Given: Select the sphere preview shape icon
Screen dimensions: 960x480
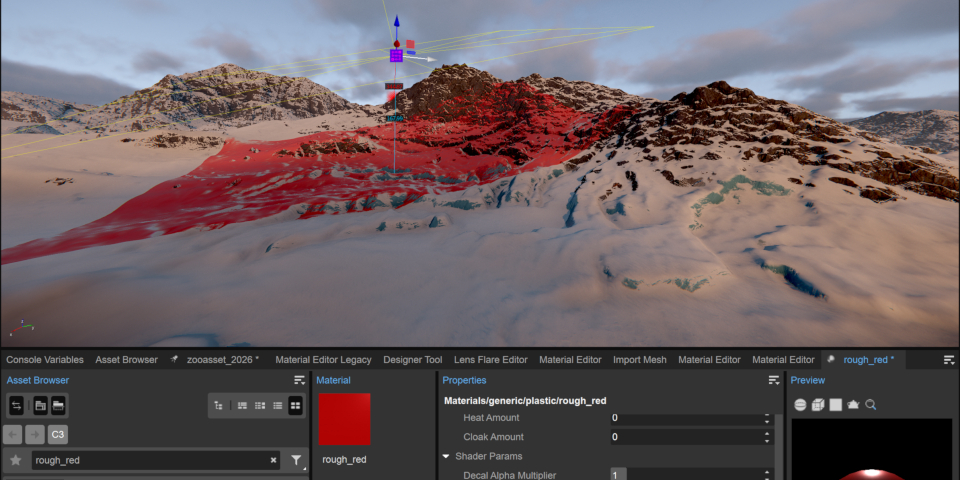Looking at the screenshot, I should [x=801, y=405].
